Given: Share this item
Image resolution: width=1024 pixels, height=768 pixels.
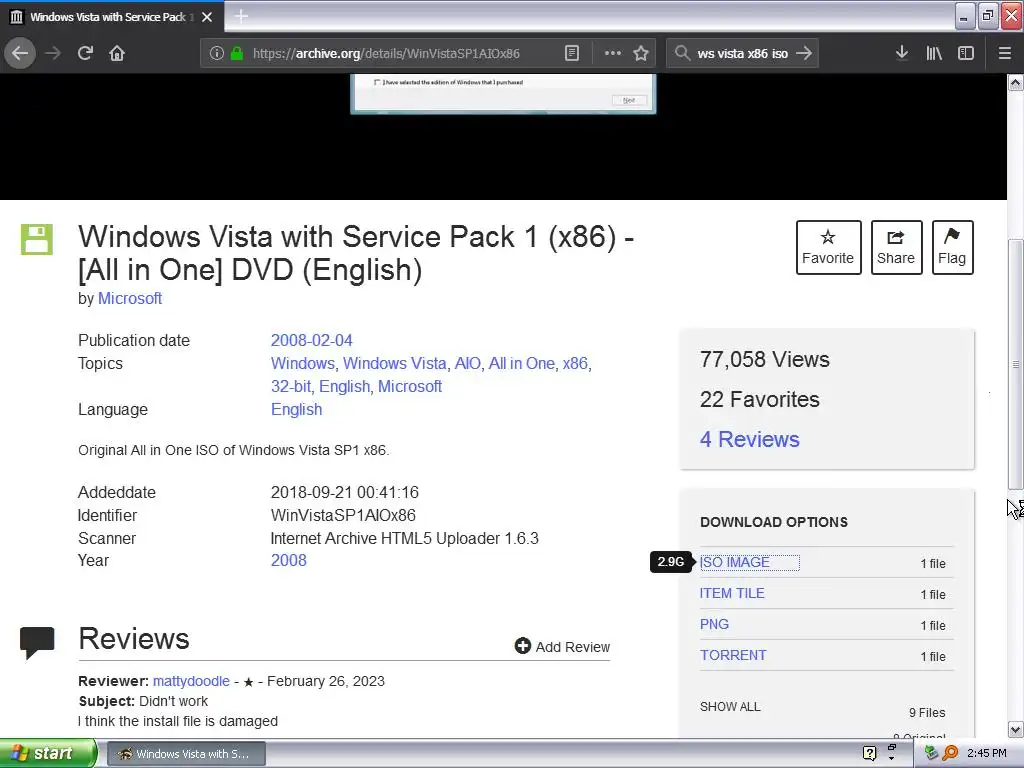Looking at the screenshot, I should coord(896,248).
